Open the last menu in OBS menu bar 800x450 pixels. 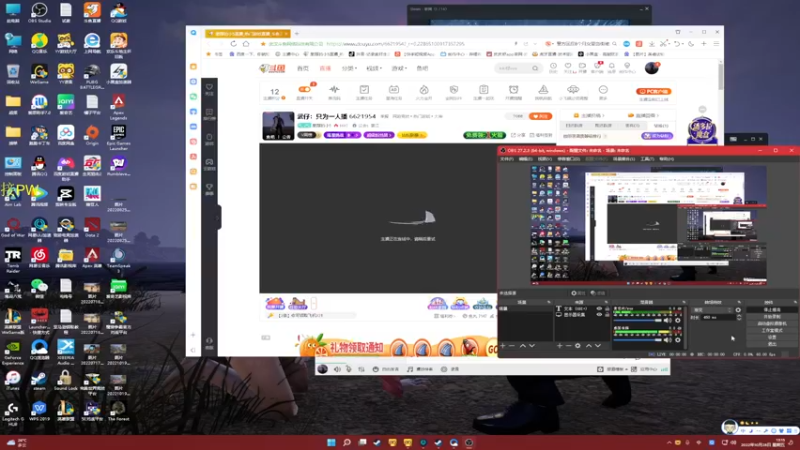coord(666,159)
